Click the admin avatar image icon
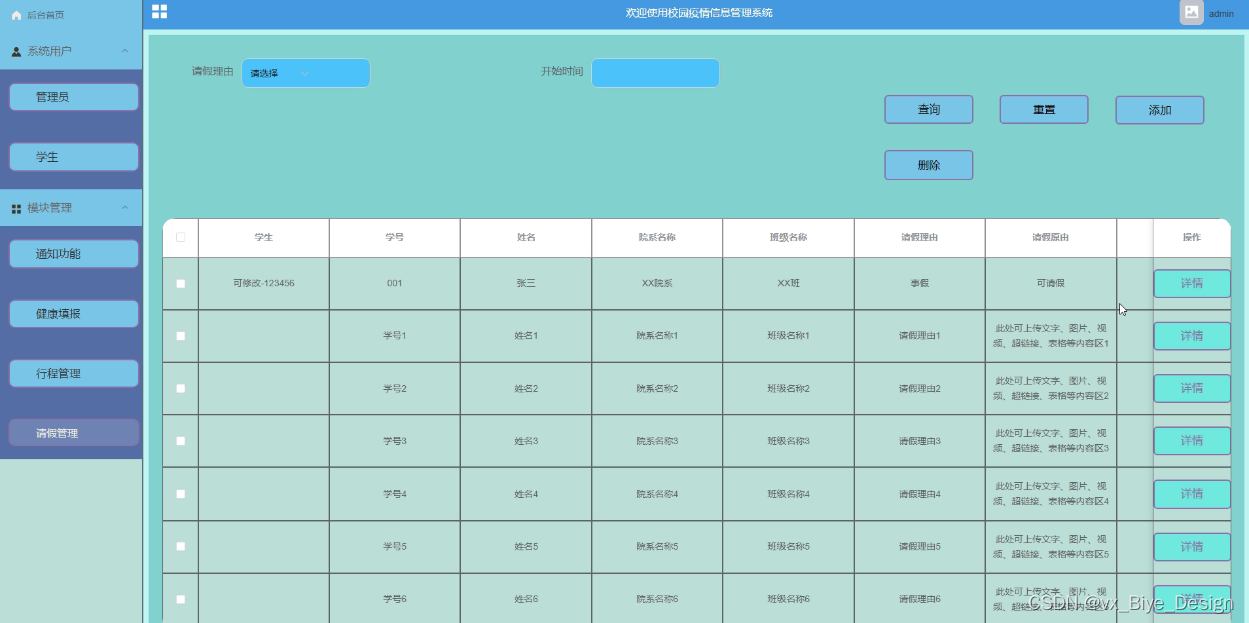This screenshot has height=623, width=1249. coord(1191,12)
